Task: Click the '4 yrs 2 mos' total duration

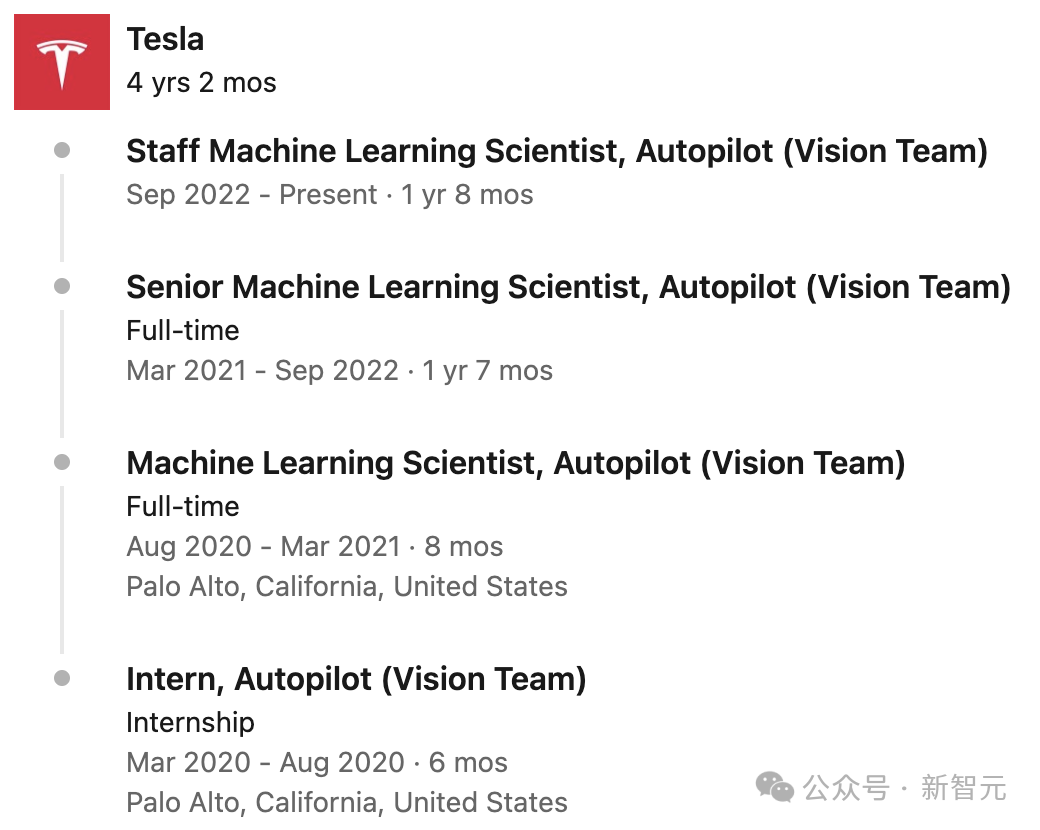Action: pyautogui.click(x=202, y=83)
